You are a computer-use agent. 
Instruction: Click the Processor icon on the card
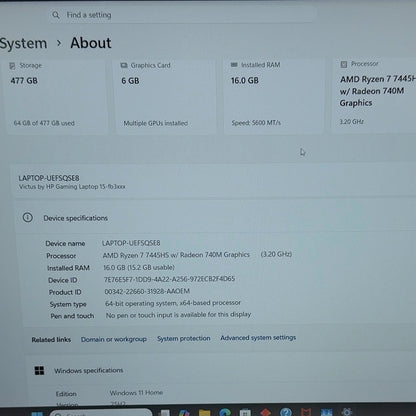click(x=344, y=64)
